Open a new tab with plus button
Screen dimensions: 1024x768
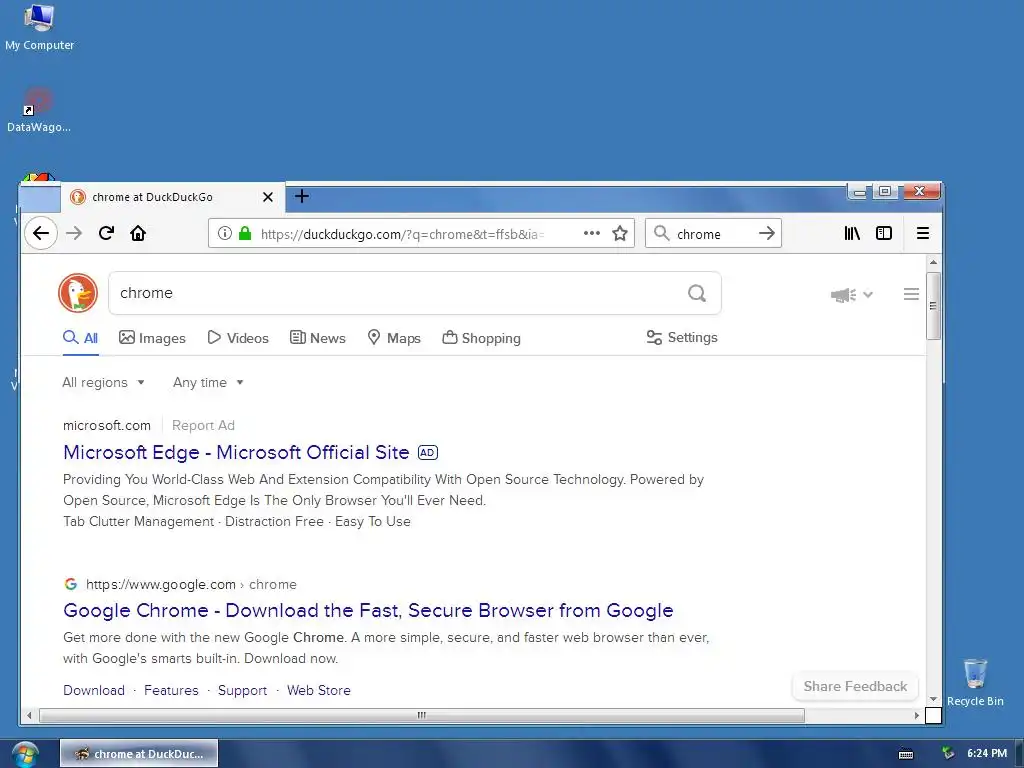(302, 196)
